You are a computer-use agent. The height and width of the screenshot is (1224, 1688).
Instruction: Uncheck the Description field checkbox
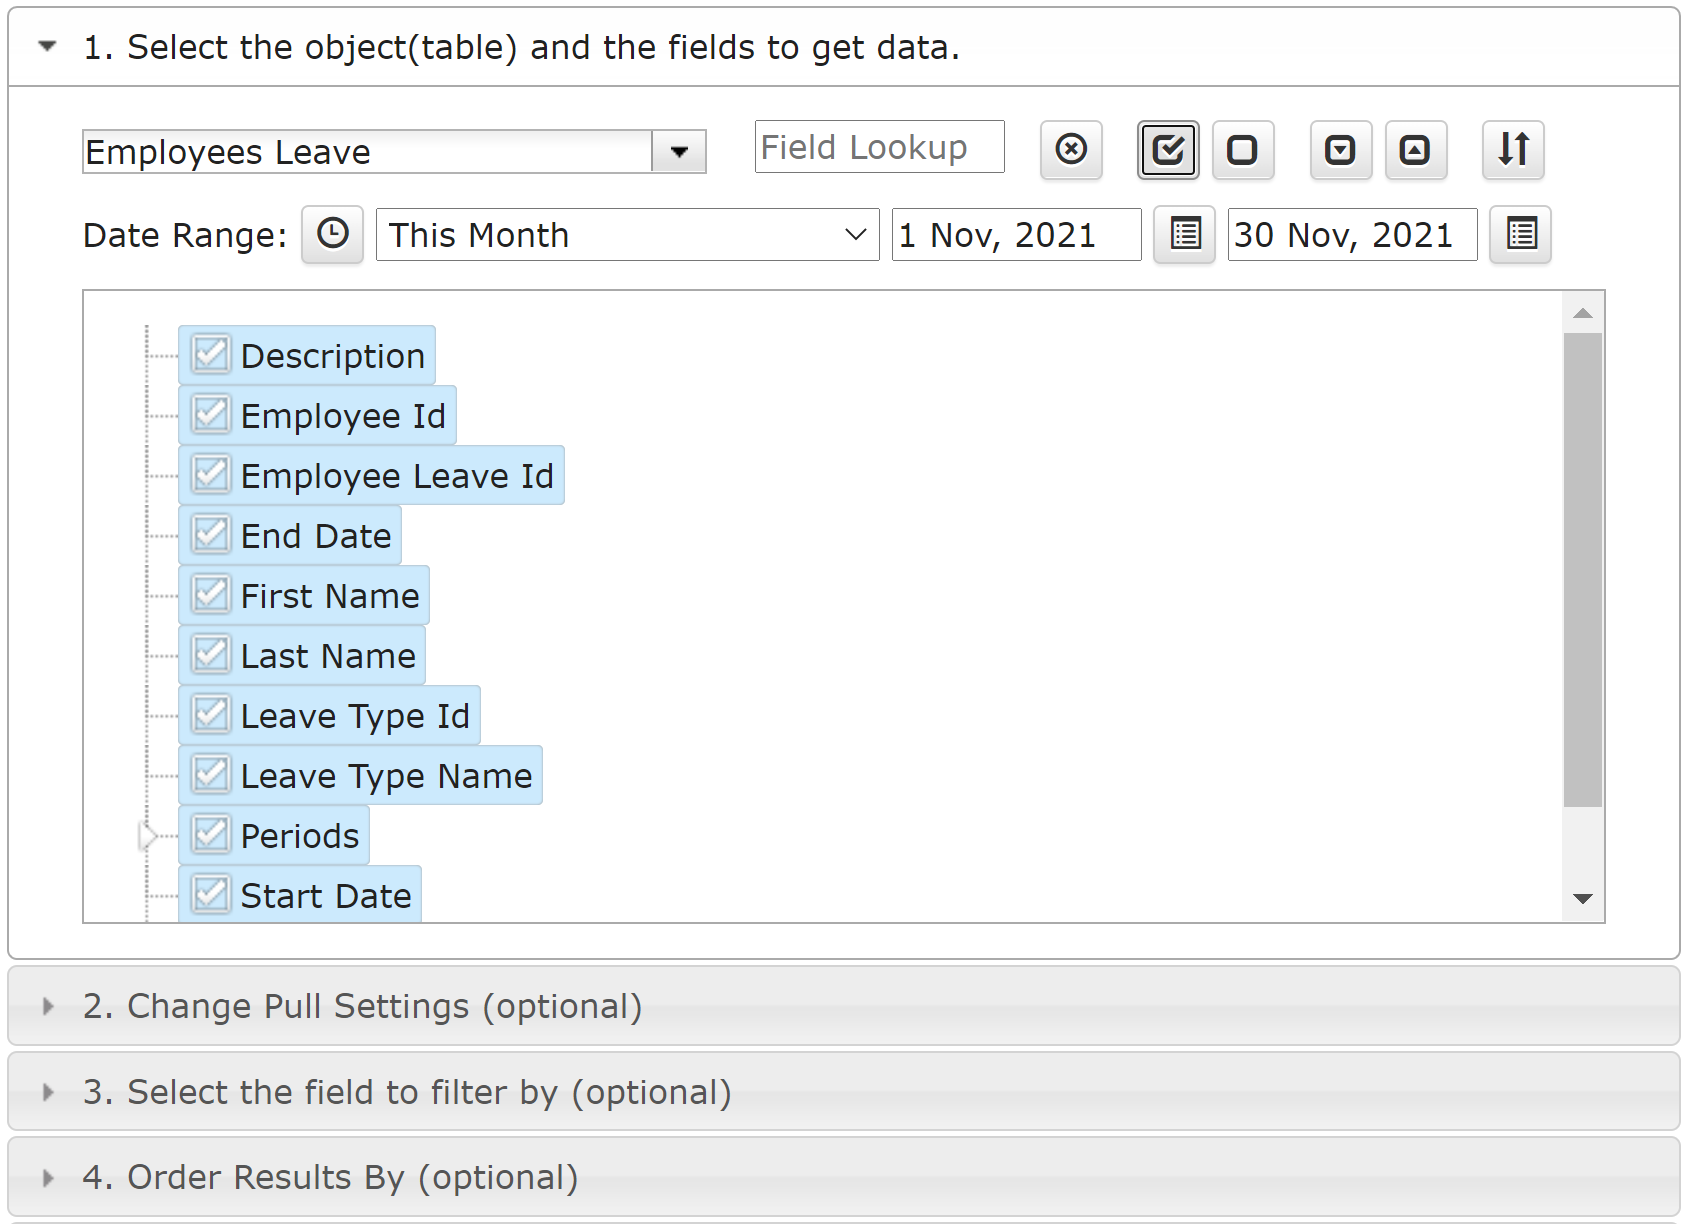click(x=211, y=355)
